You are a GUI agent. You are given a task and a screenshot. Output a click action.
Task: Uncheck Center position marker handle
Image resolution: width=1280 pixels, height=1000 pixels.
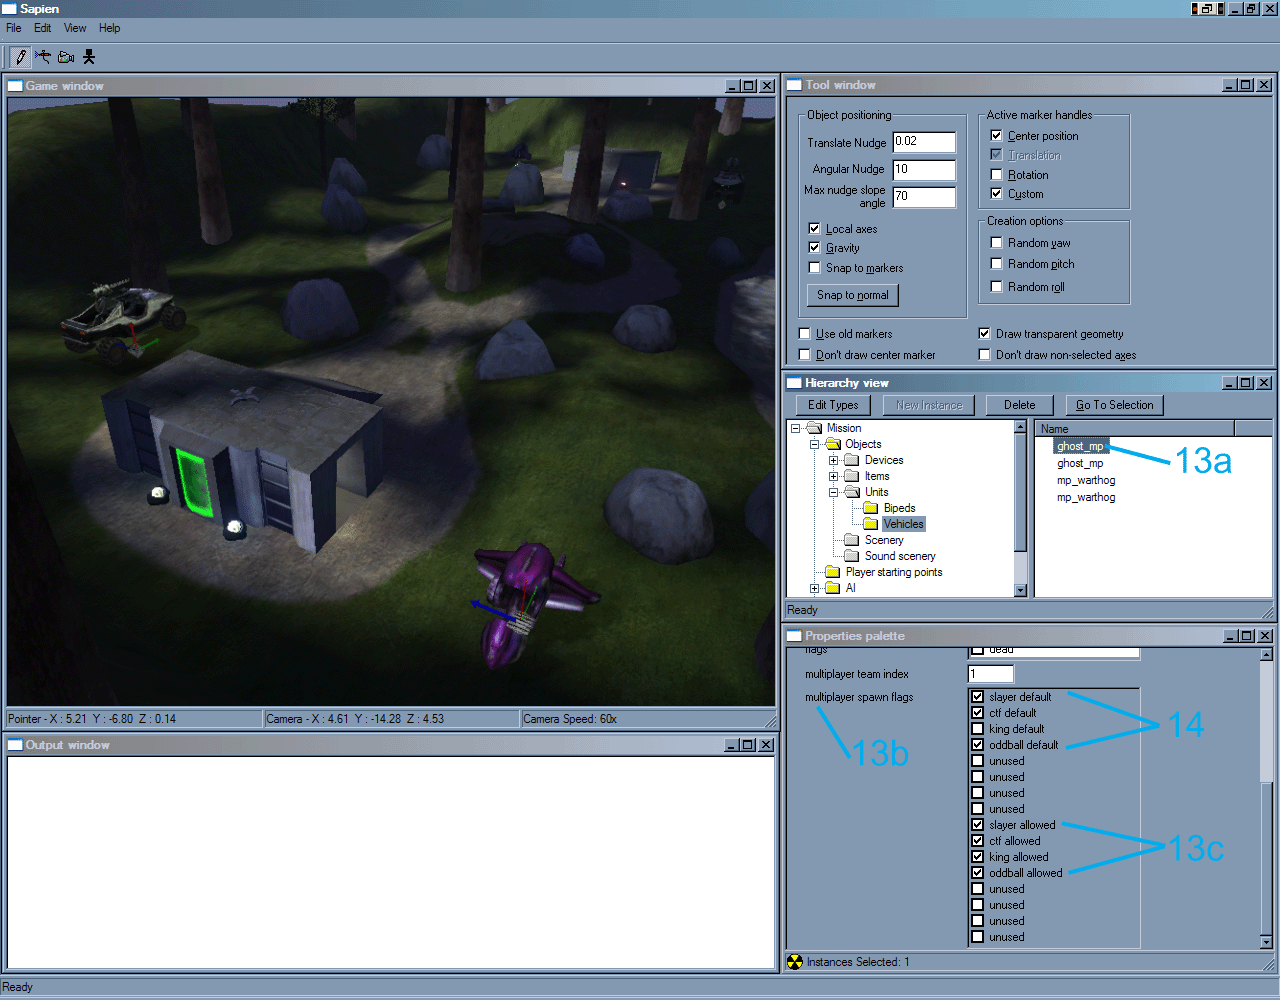tap(996, 136)
